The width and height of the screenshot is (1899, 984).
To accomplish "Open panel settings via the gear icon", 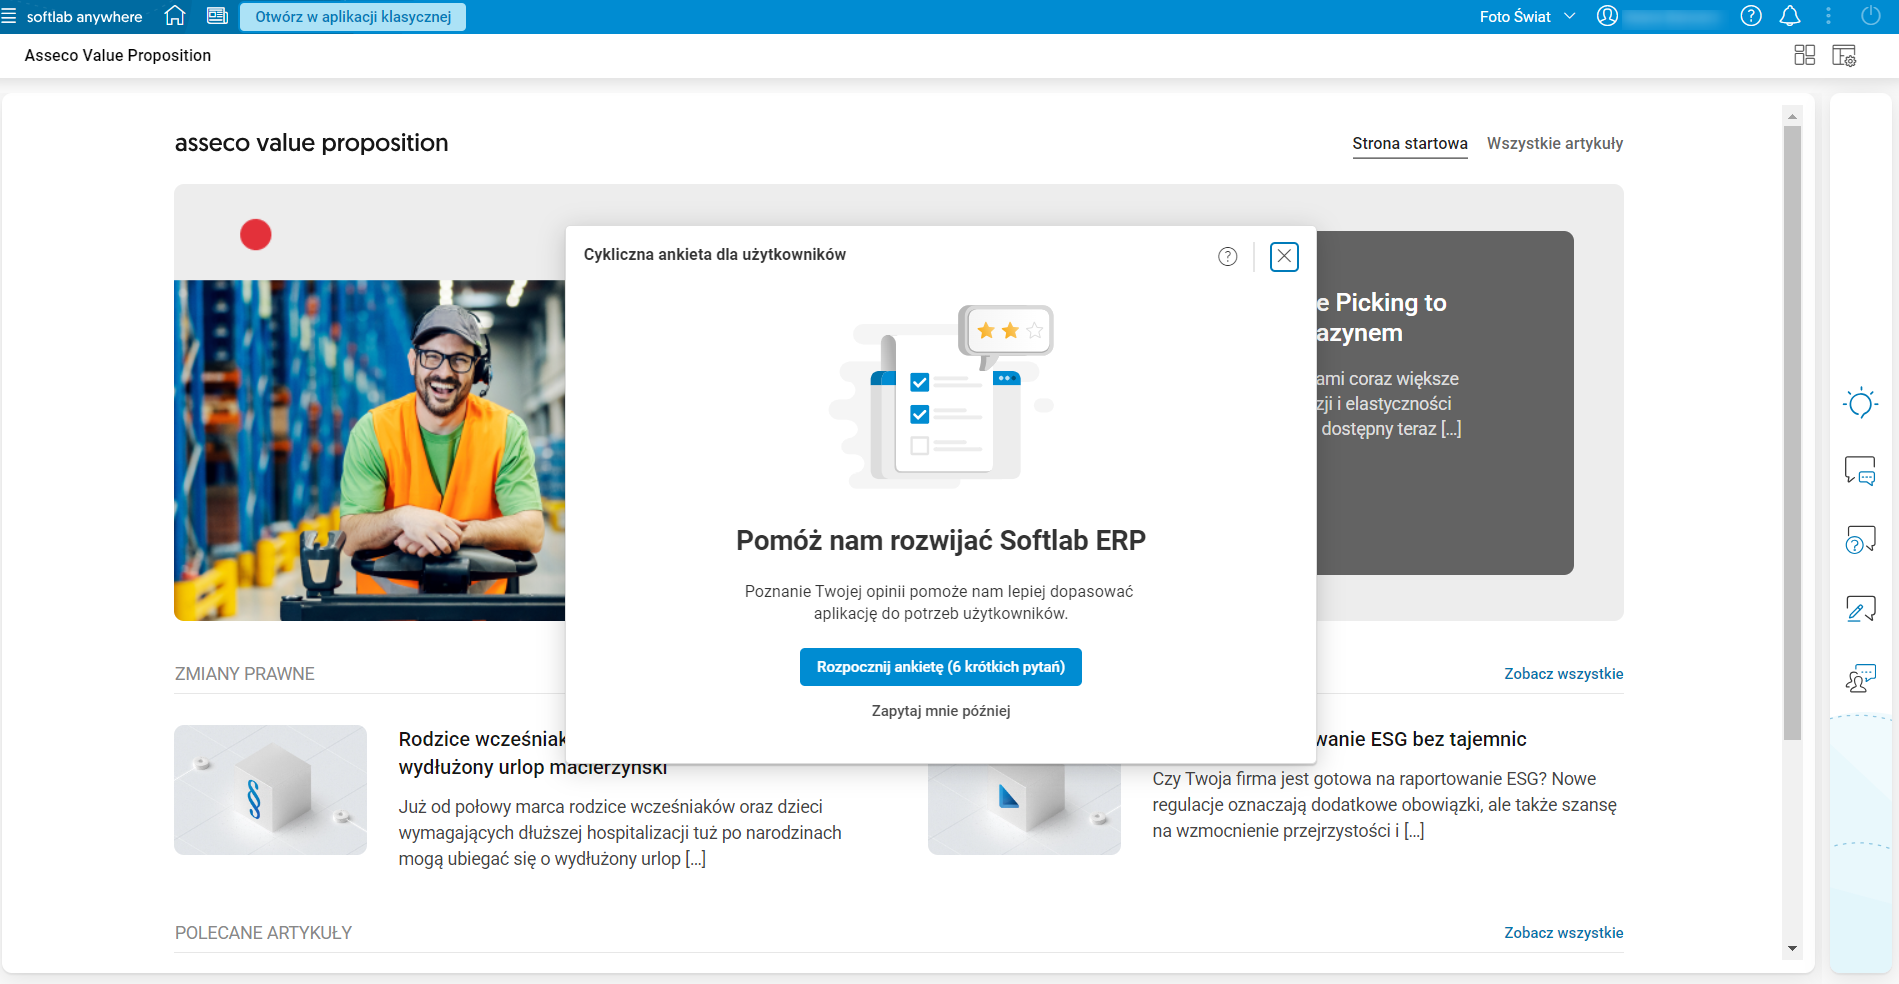I will [x=1845, y=55].
